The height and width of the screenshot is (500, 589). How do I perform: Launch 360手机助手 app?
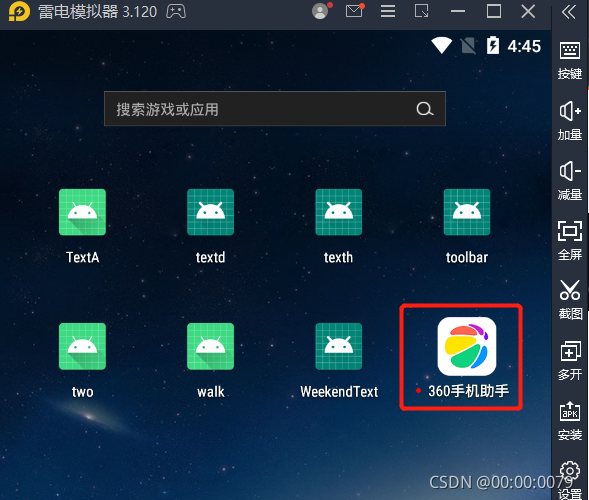click(x=467, y=346)
